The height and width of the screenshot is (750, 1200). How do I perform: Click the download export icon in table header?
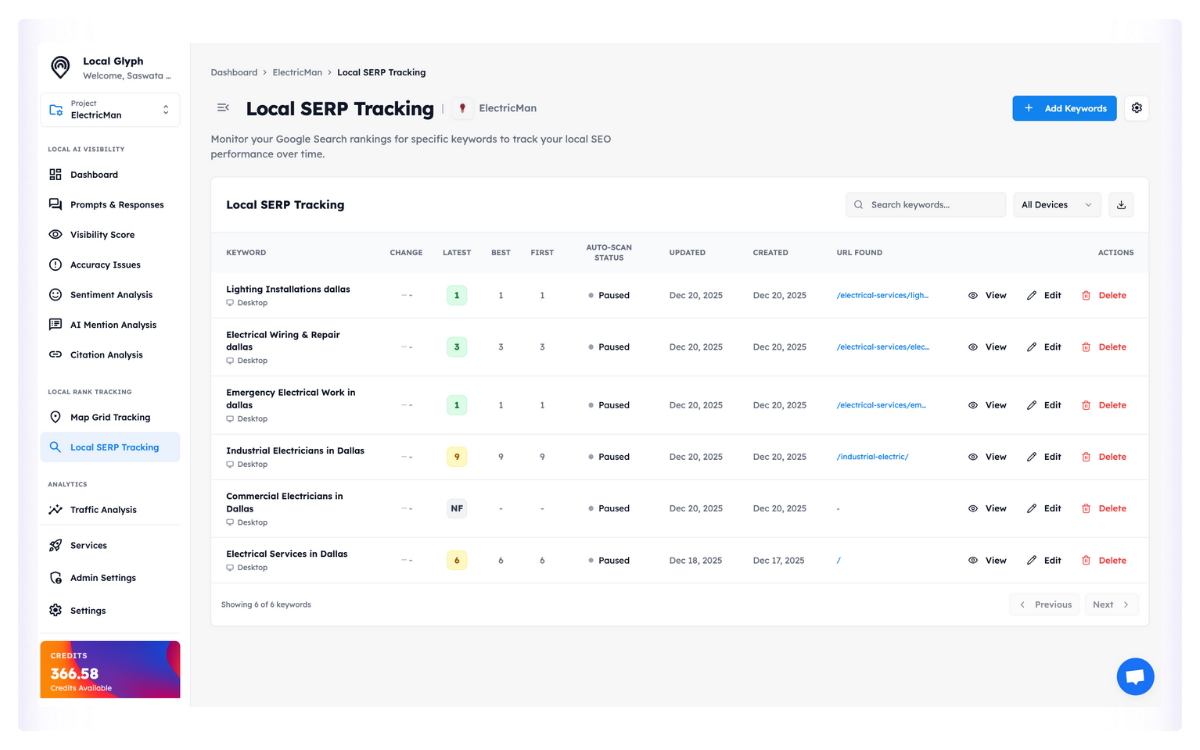(1121, 205)
